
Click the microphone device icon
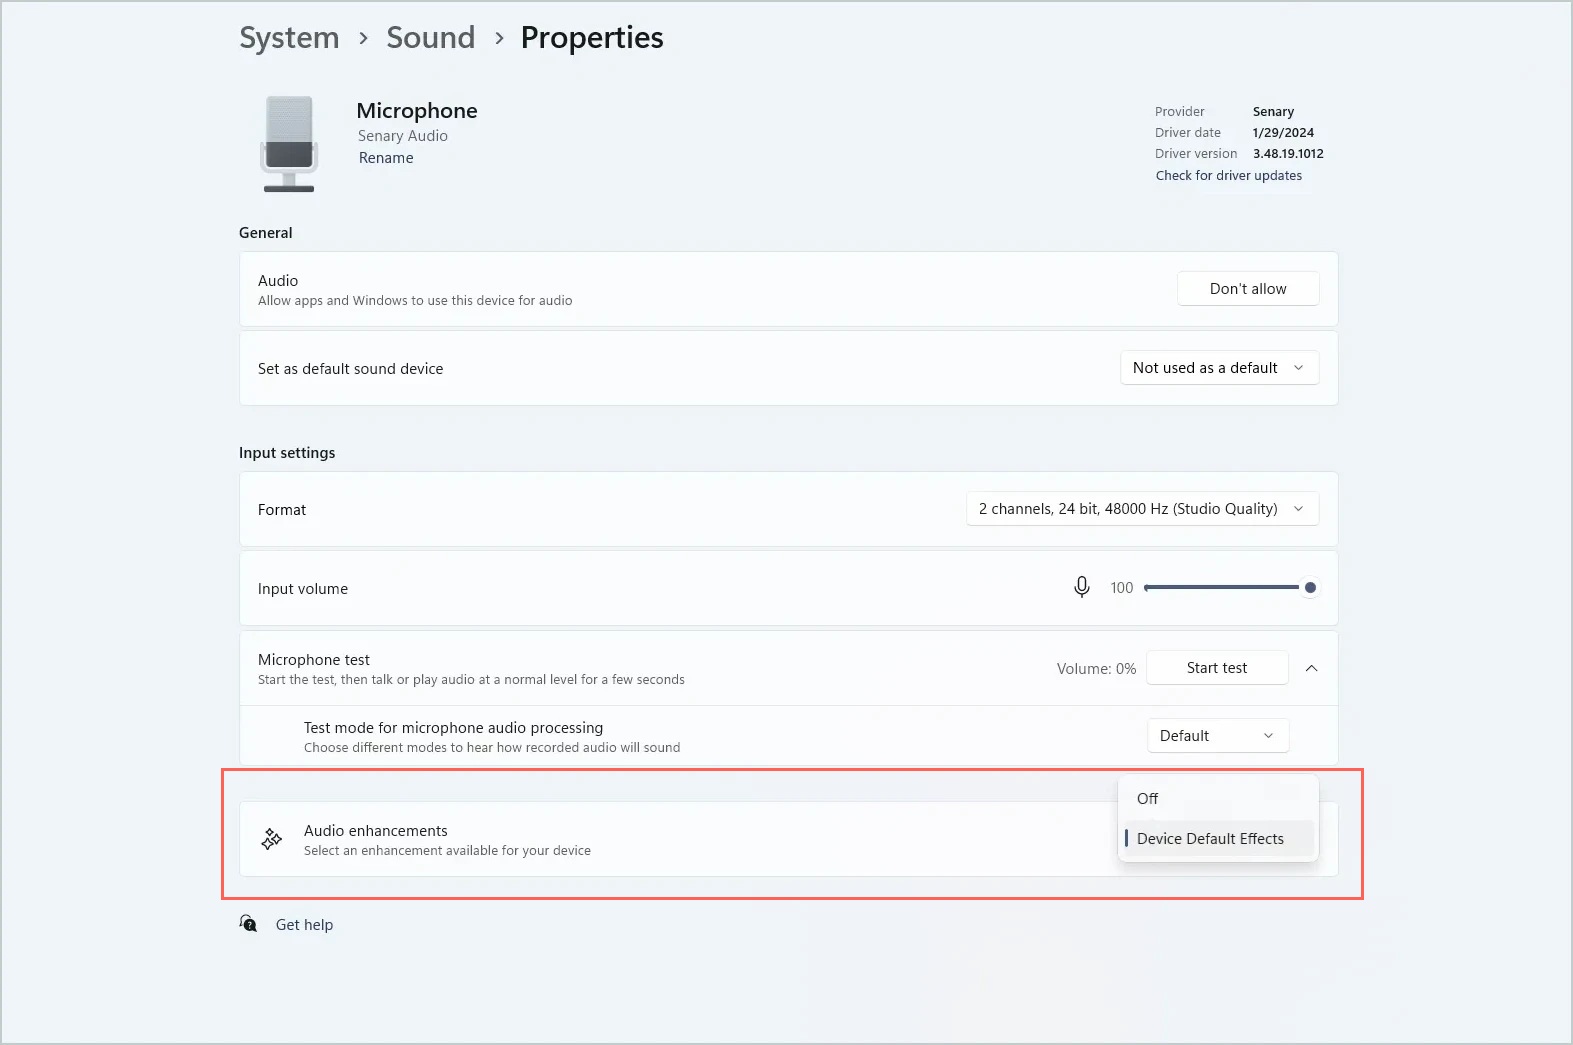click(x=289, y=143)
